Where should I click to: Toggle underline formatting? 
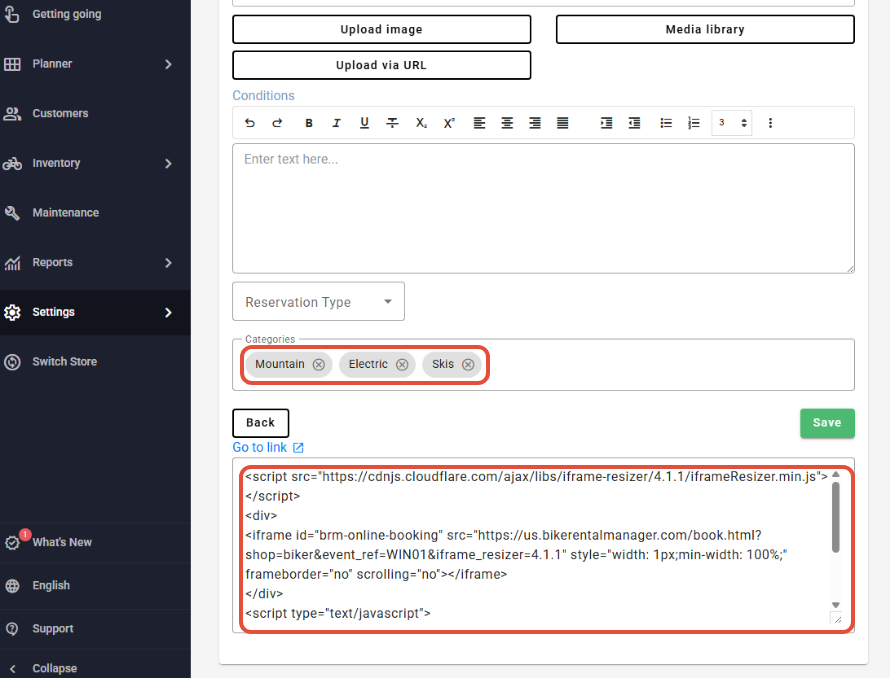pos(364,123)
